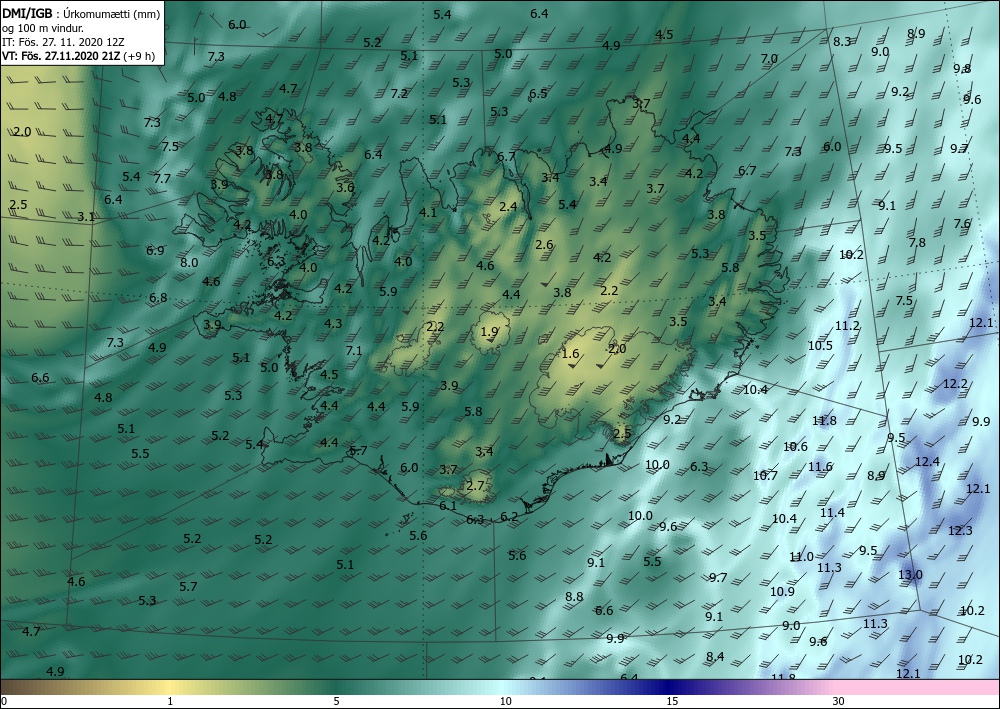1000x709 pixels.
Task: Click the '8.8' value on the map
Action: click(574, 597)
